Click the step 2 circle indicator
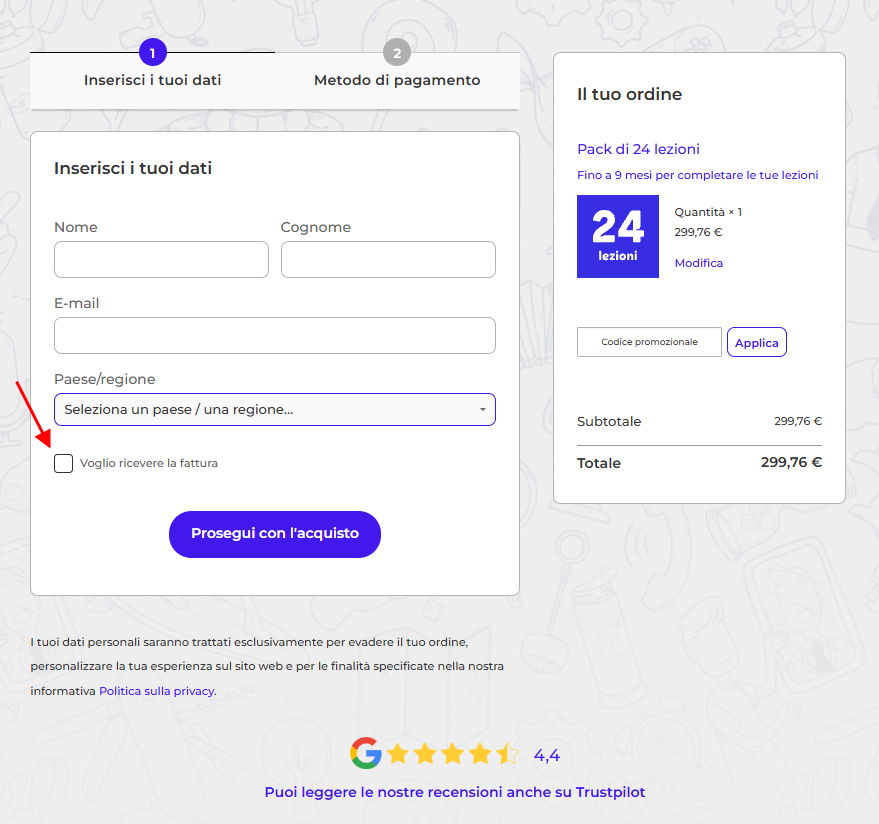The height and width of the screenshot is (824, 879). [x=397, y=53]
